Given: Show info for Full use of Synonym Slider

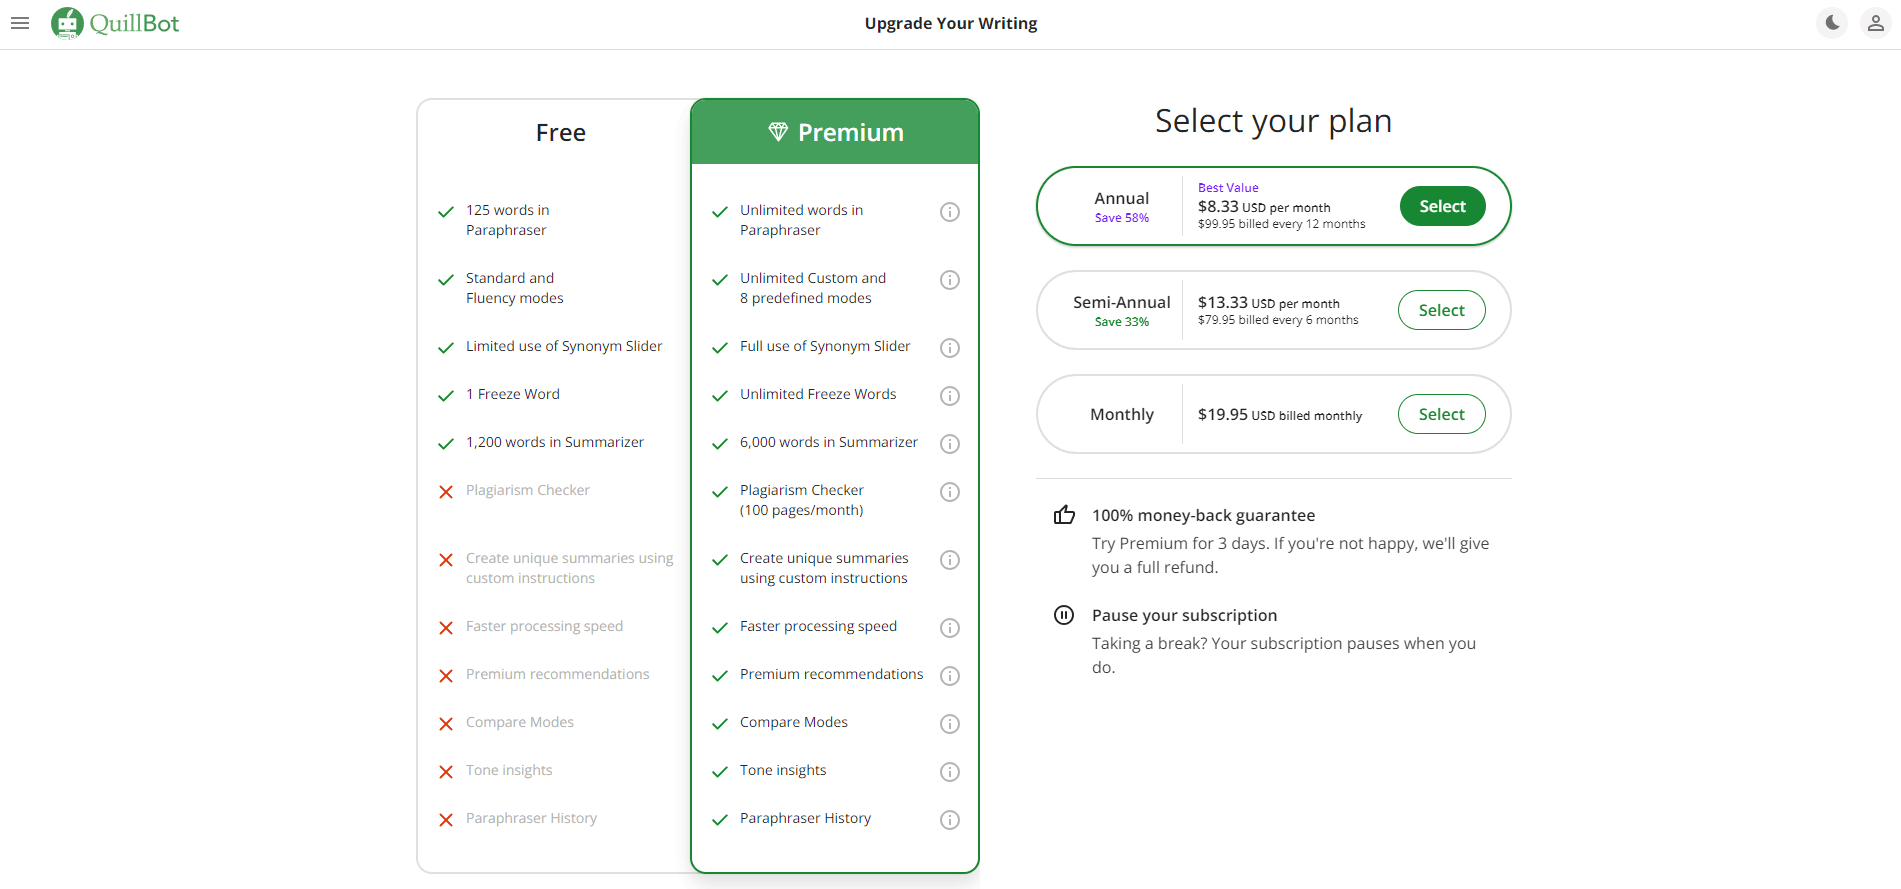Looking at the screenshot, I should 950,348.
